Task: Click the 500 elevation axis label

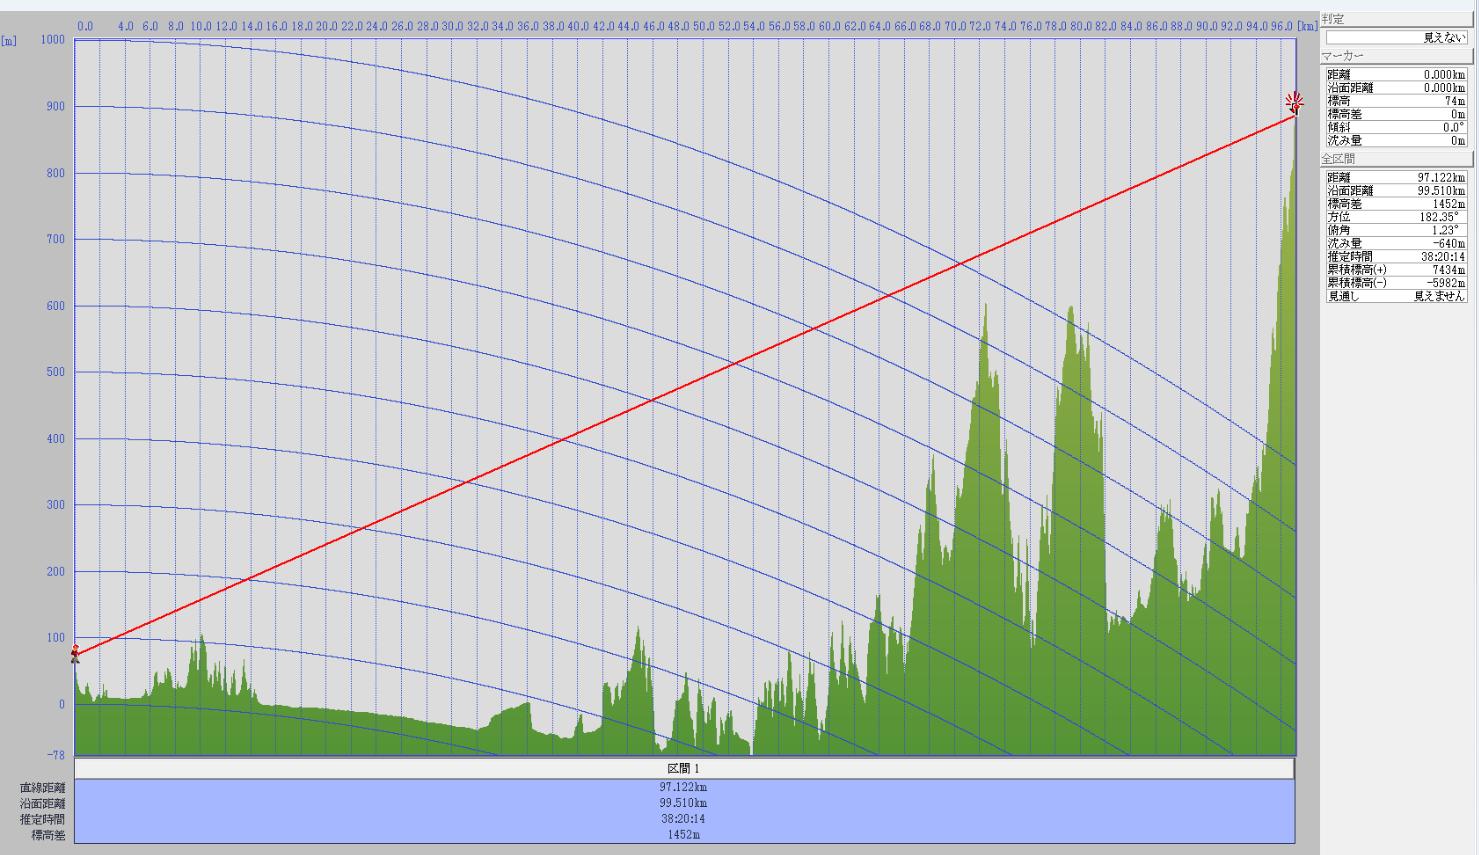Action: pyautogui.click(x=55, y=372)
